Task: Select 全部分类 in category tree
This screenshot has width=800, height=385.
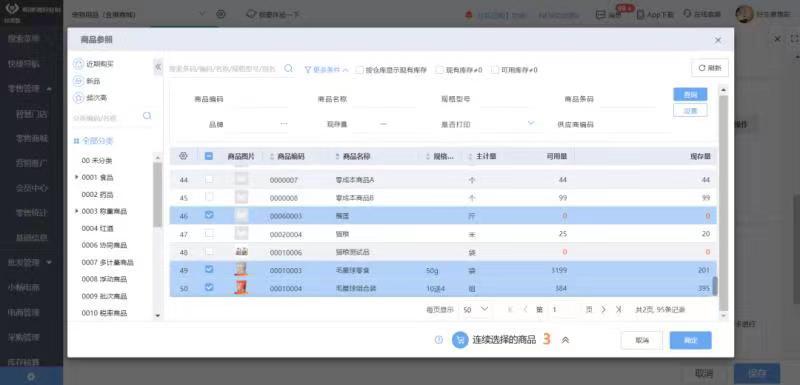Action: 93,140
